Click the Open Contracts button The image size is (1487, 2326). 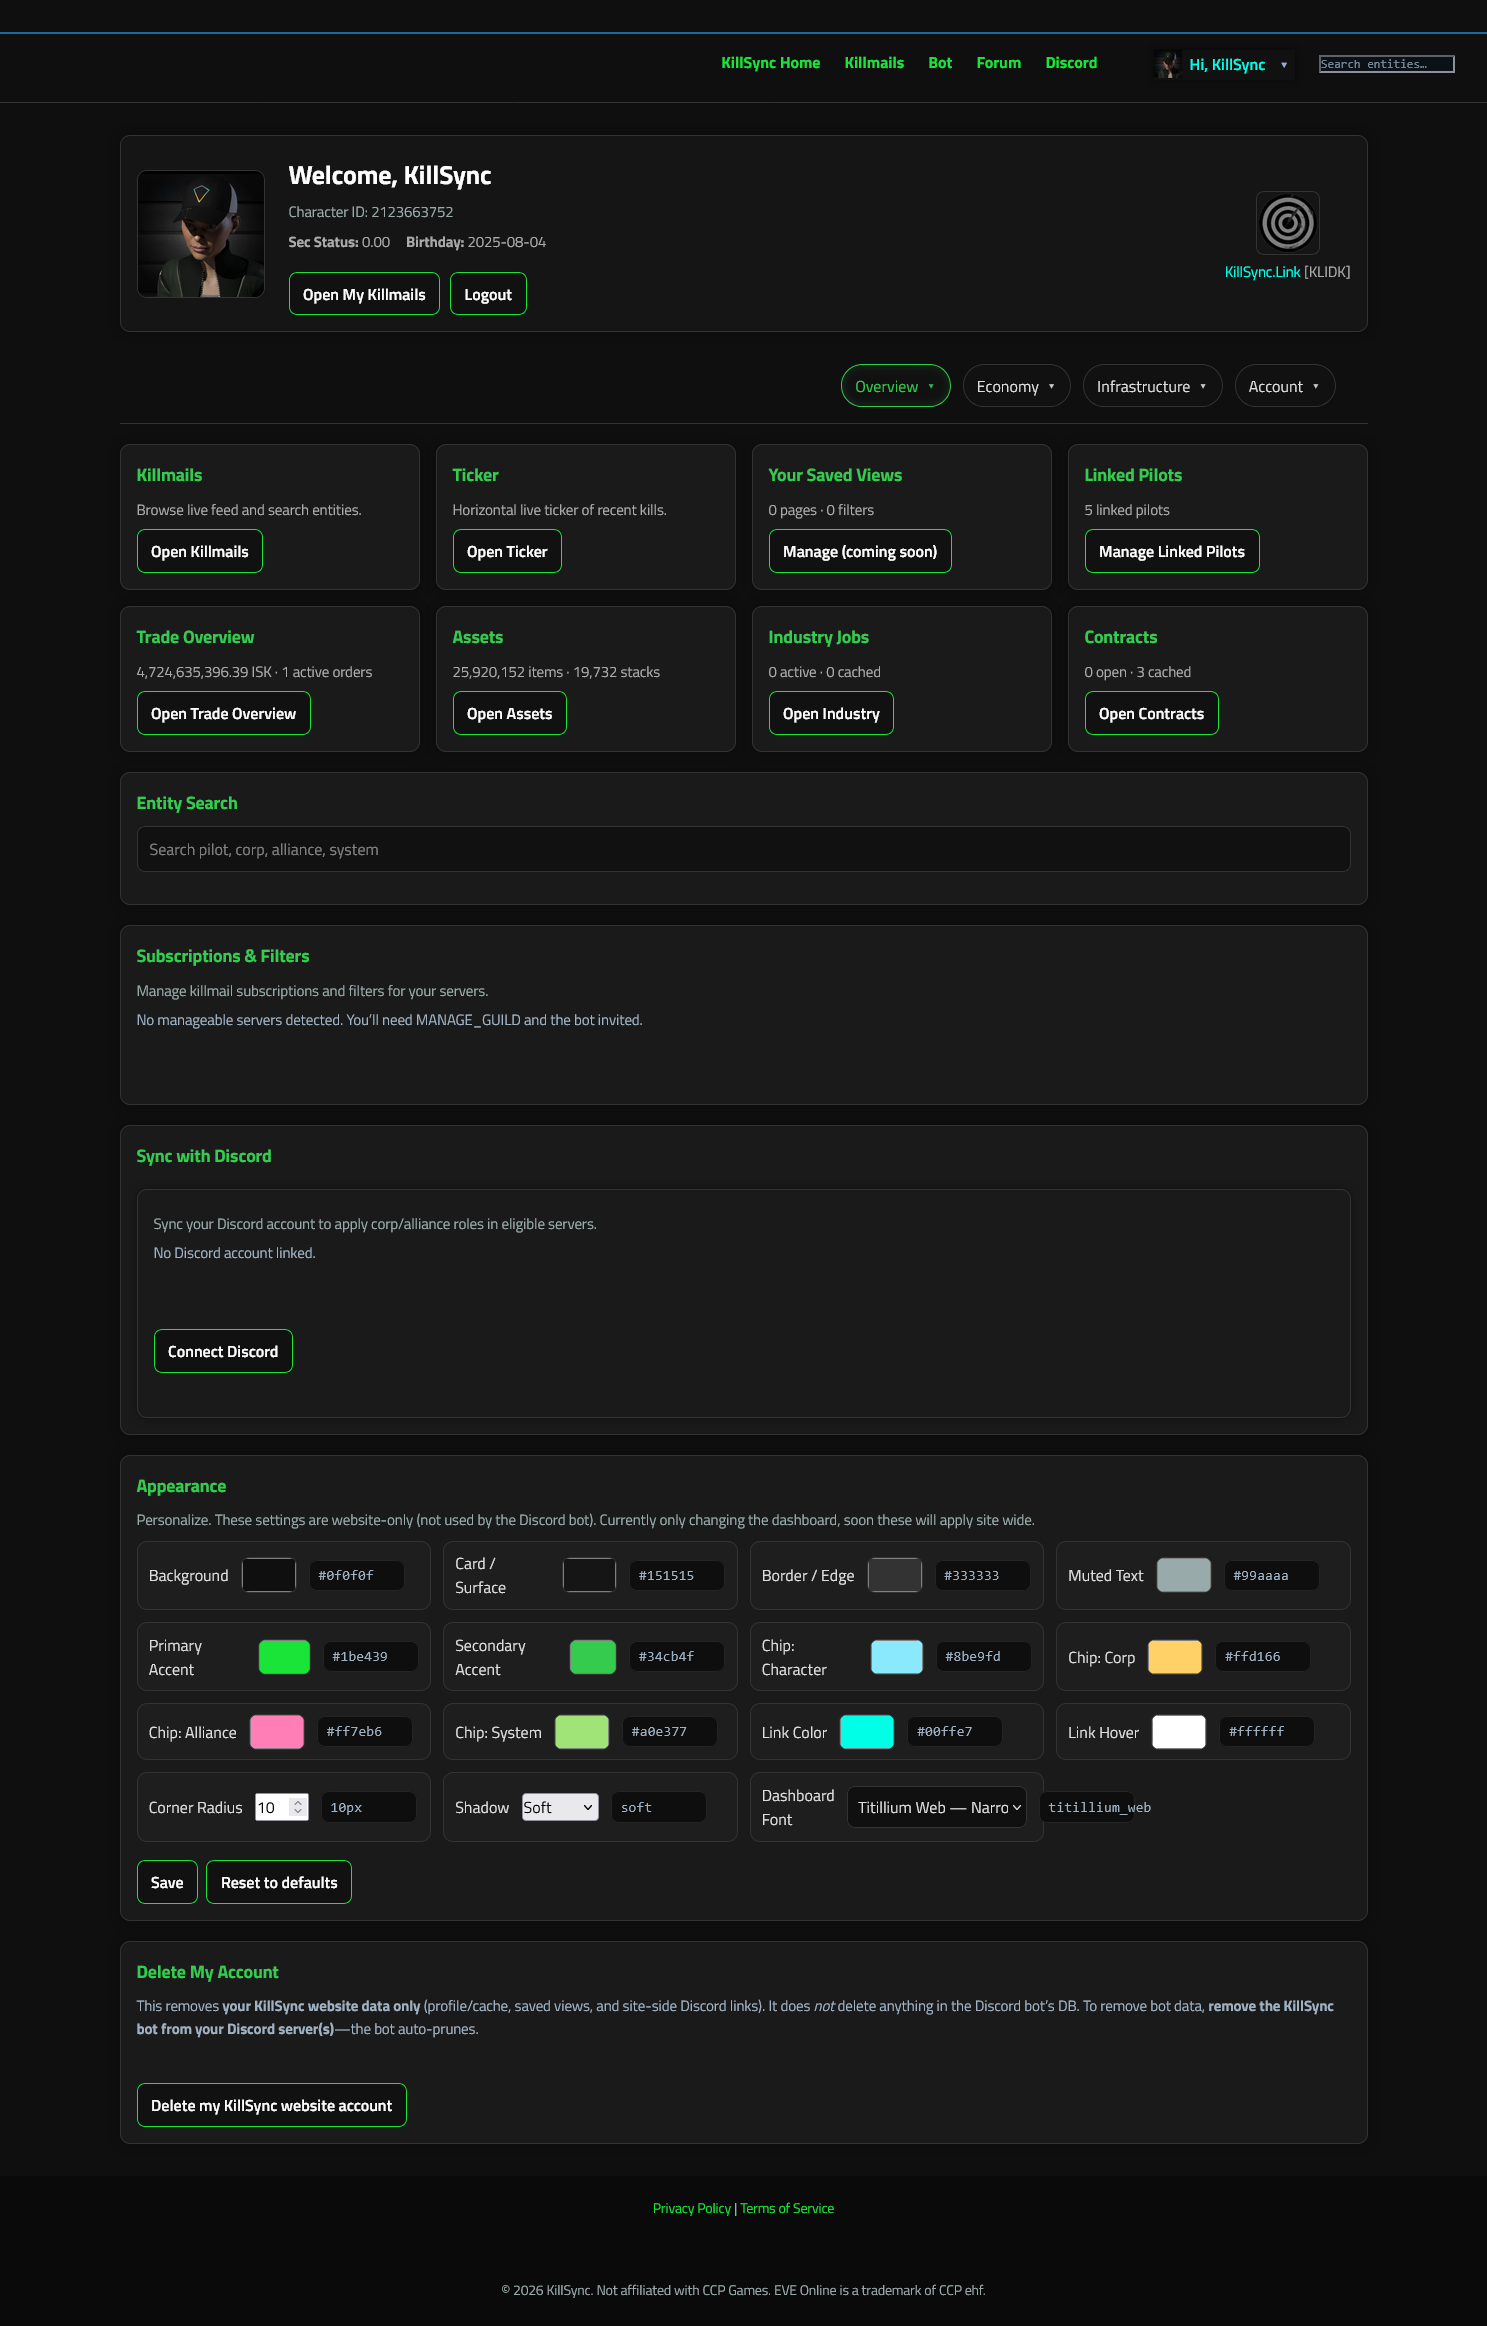[1152, 713]
